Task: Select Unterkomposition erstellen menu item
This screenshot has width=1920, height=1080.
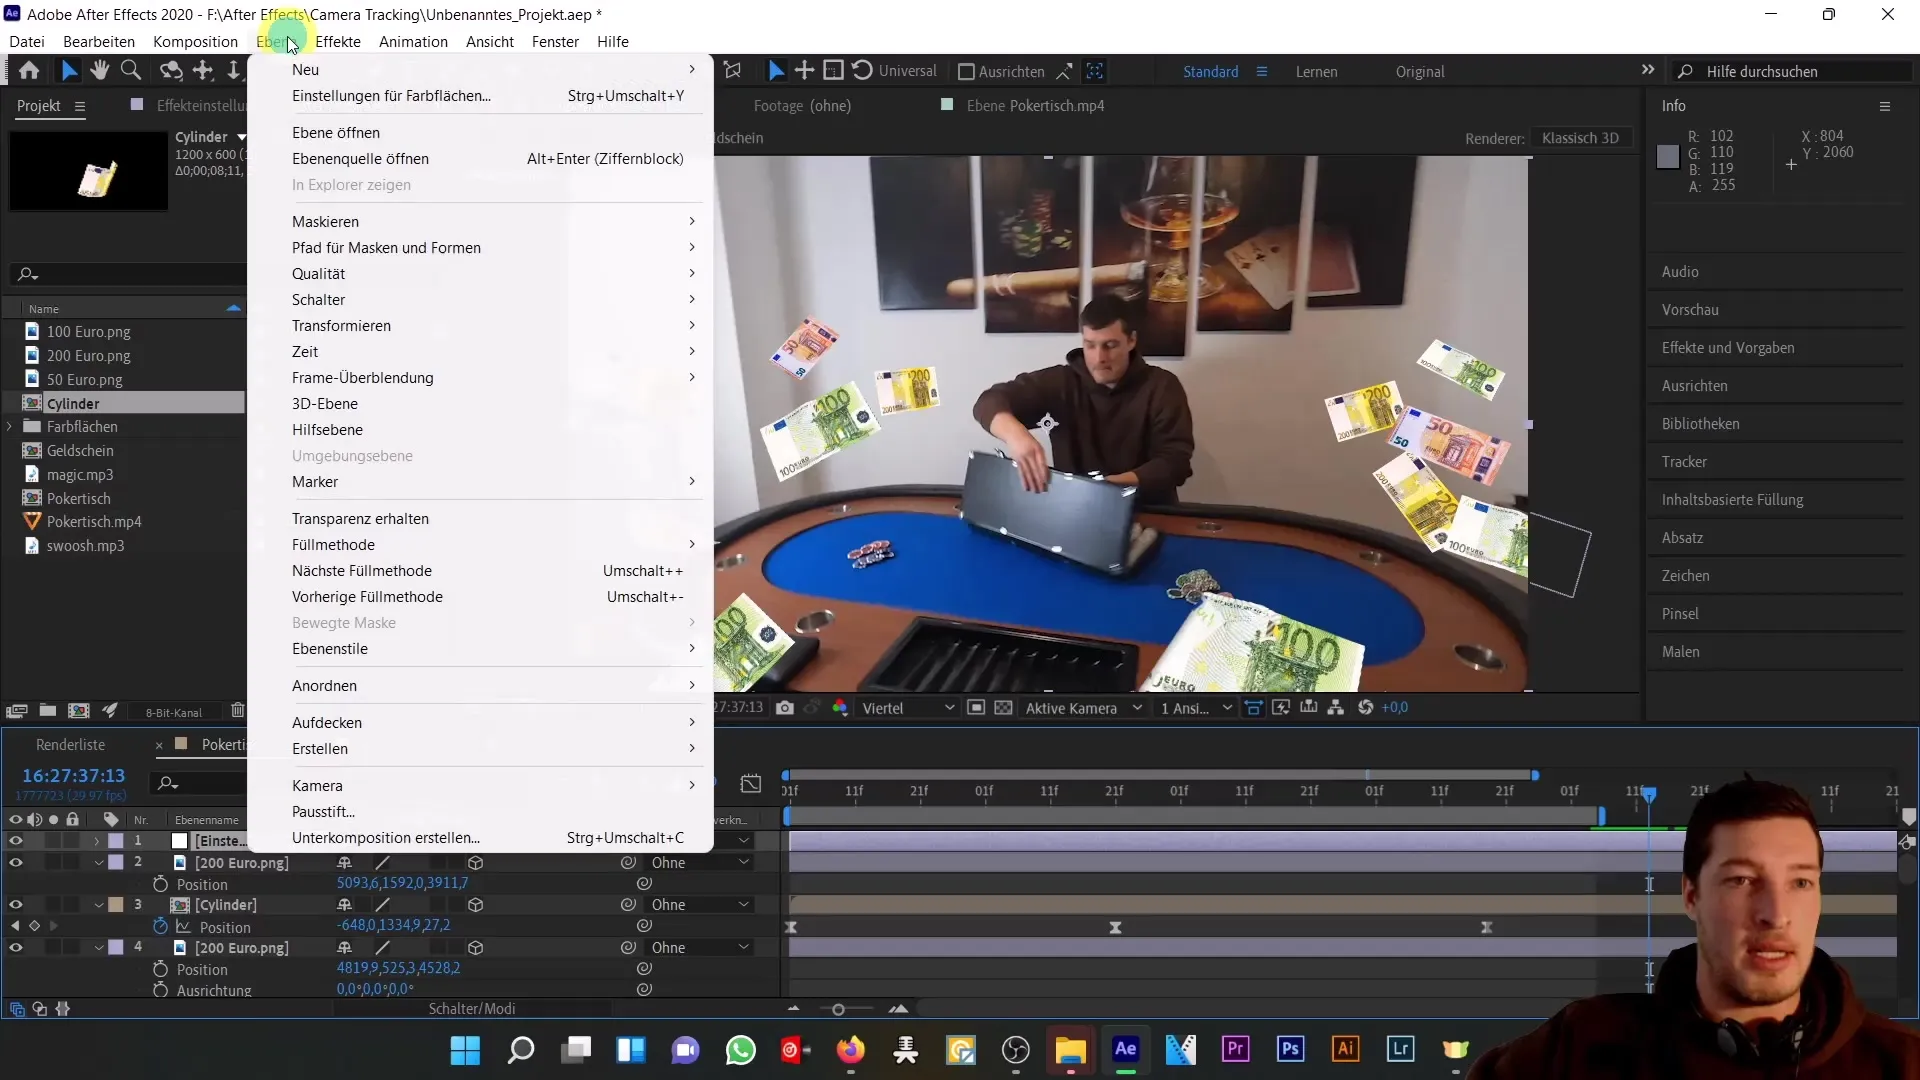Action: pyautogui.click(x=386, y=837)
